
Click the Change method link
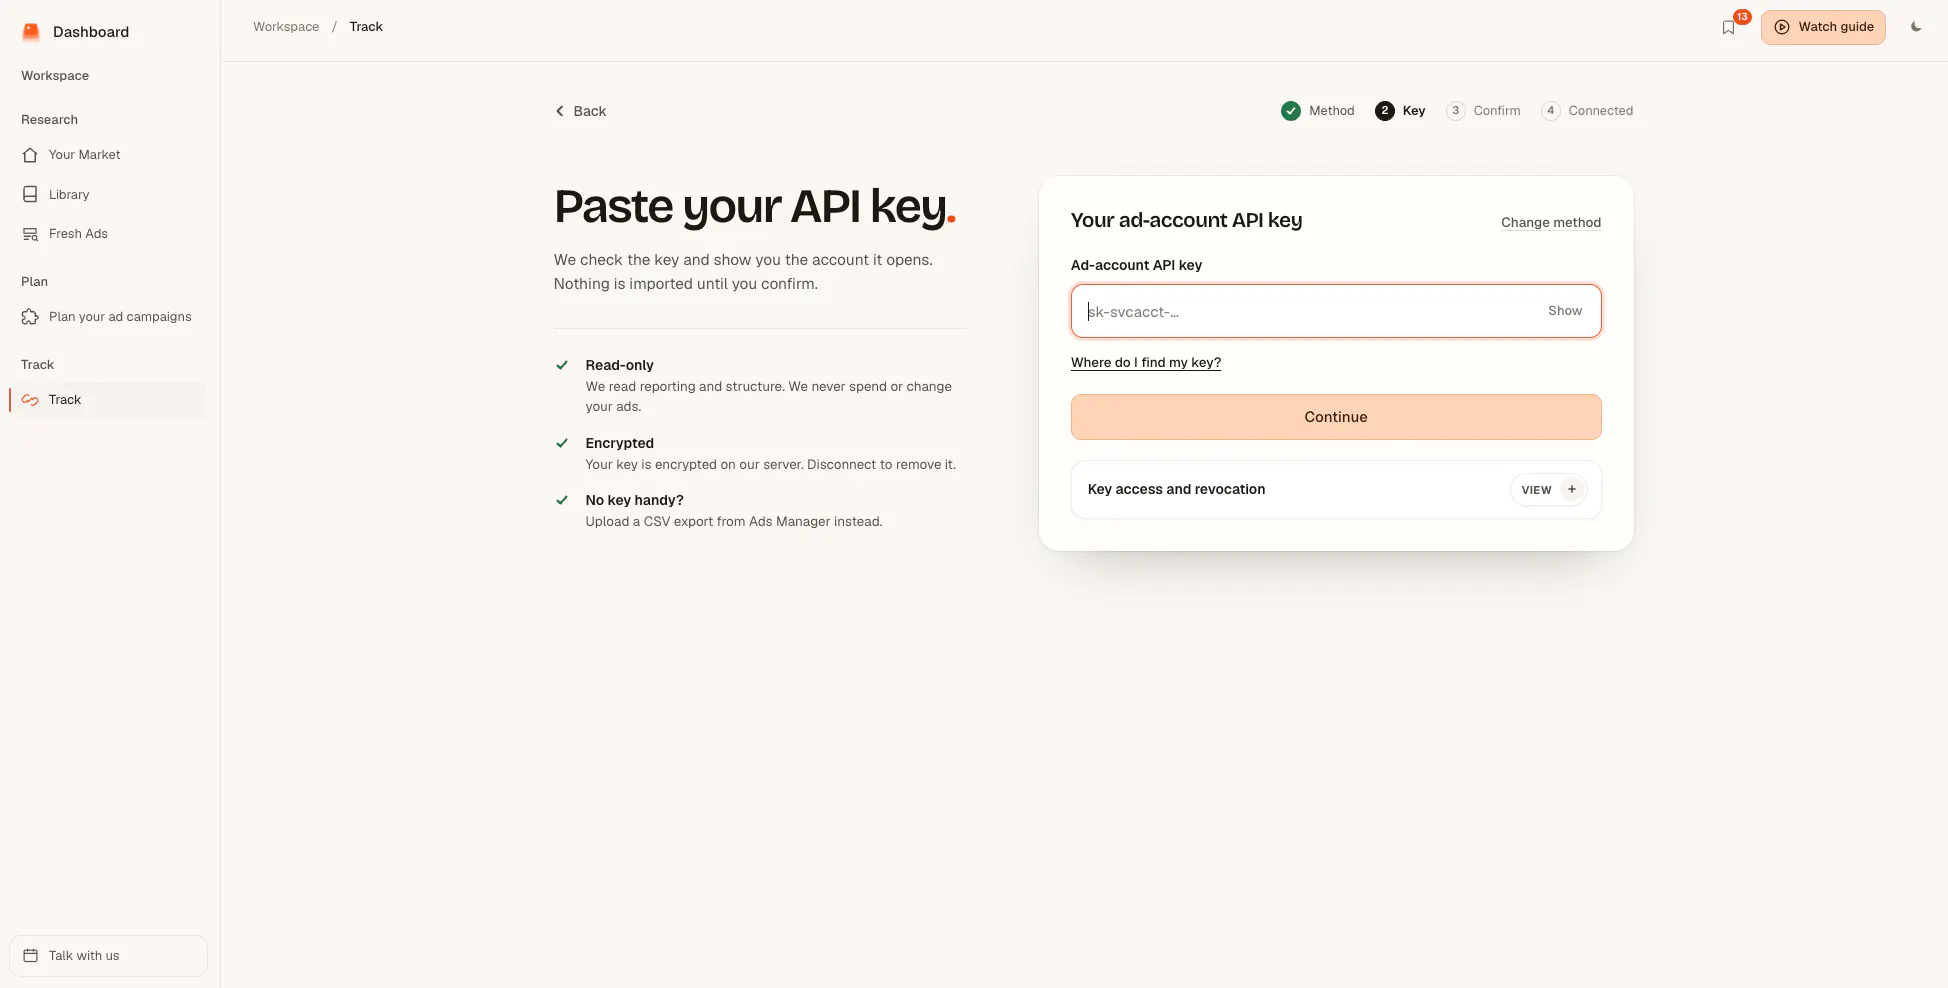pos(1551,223)
